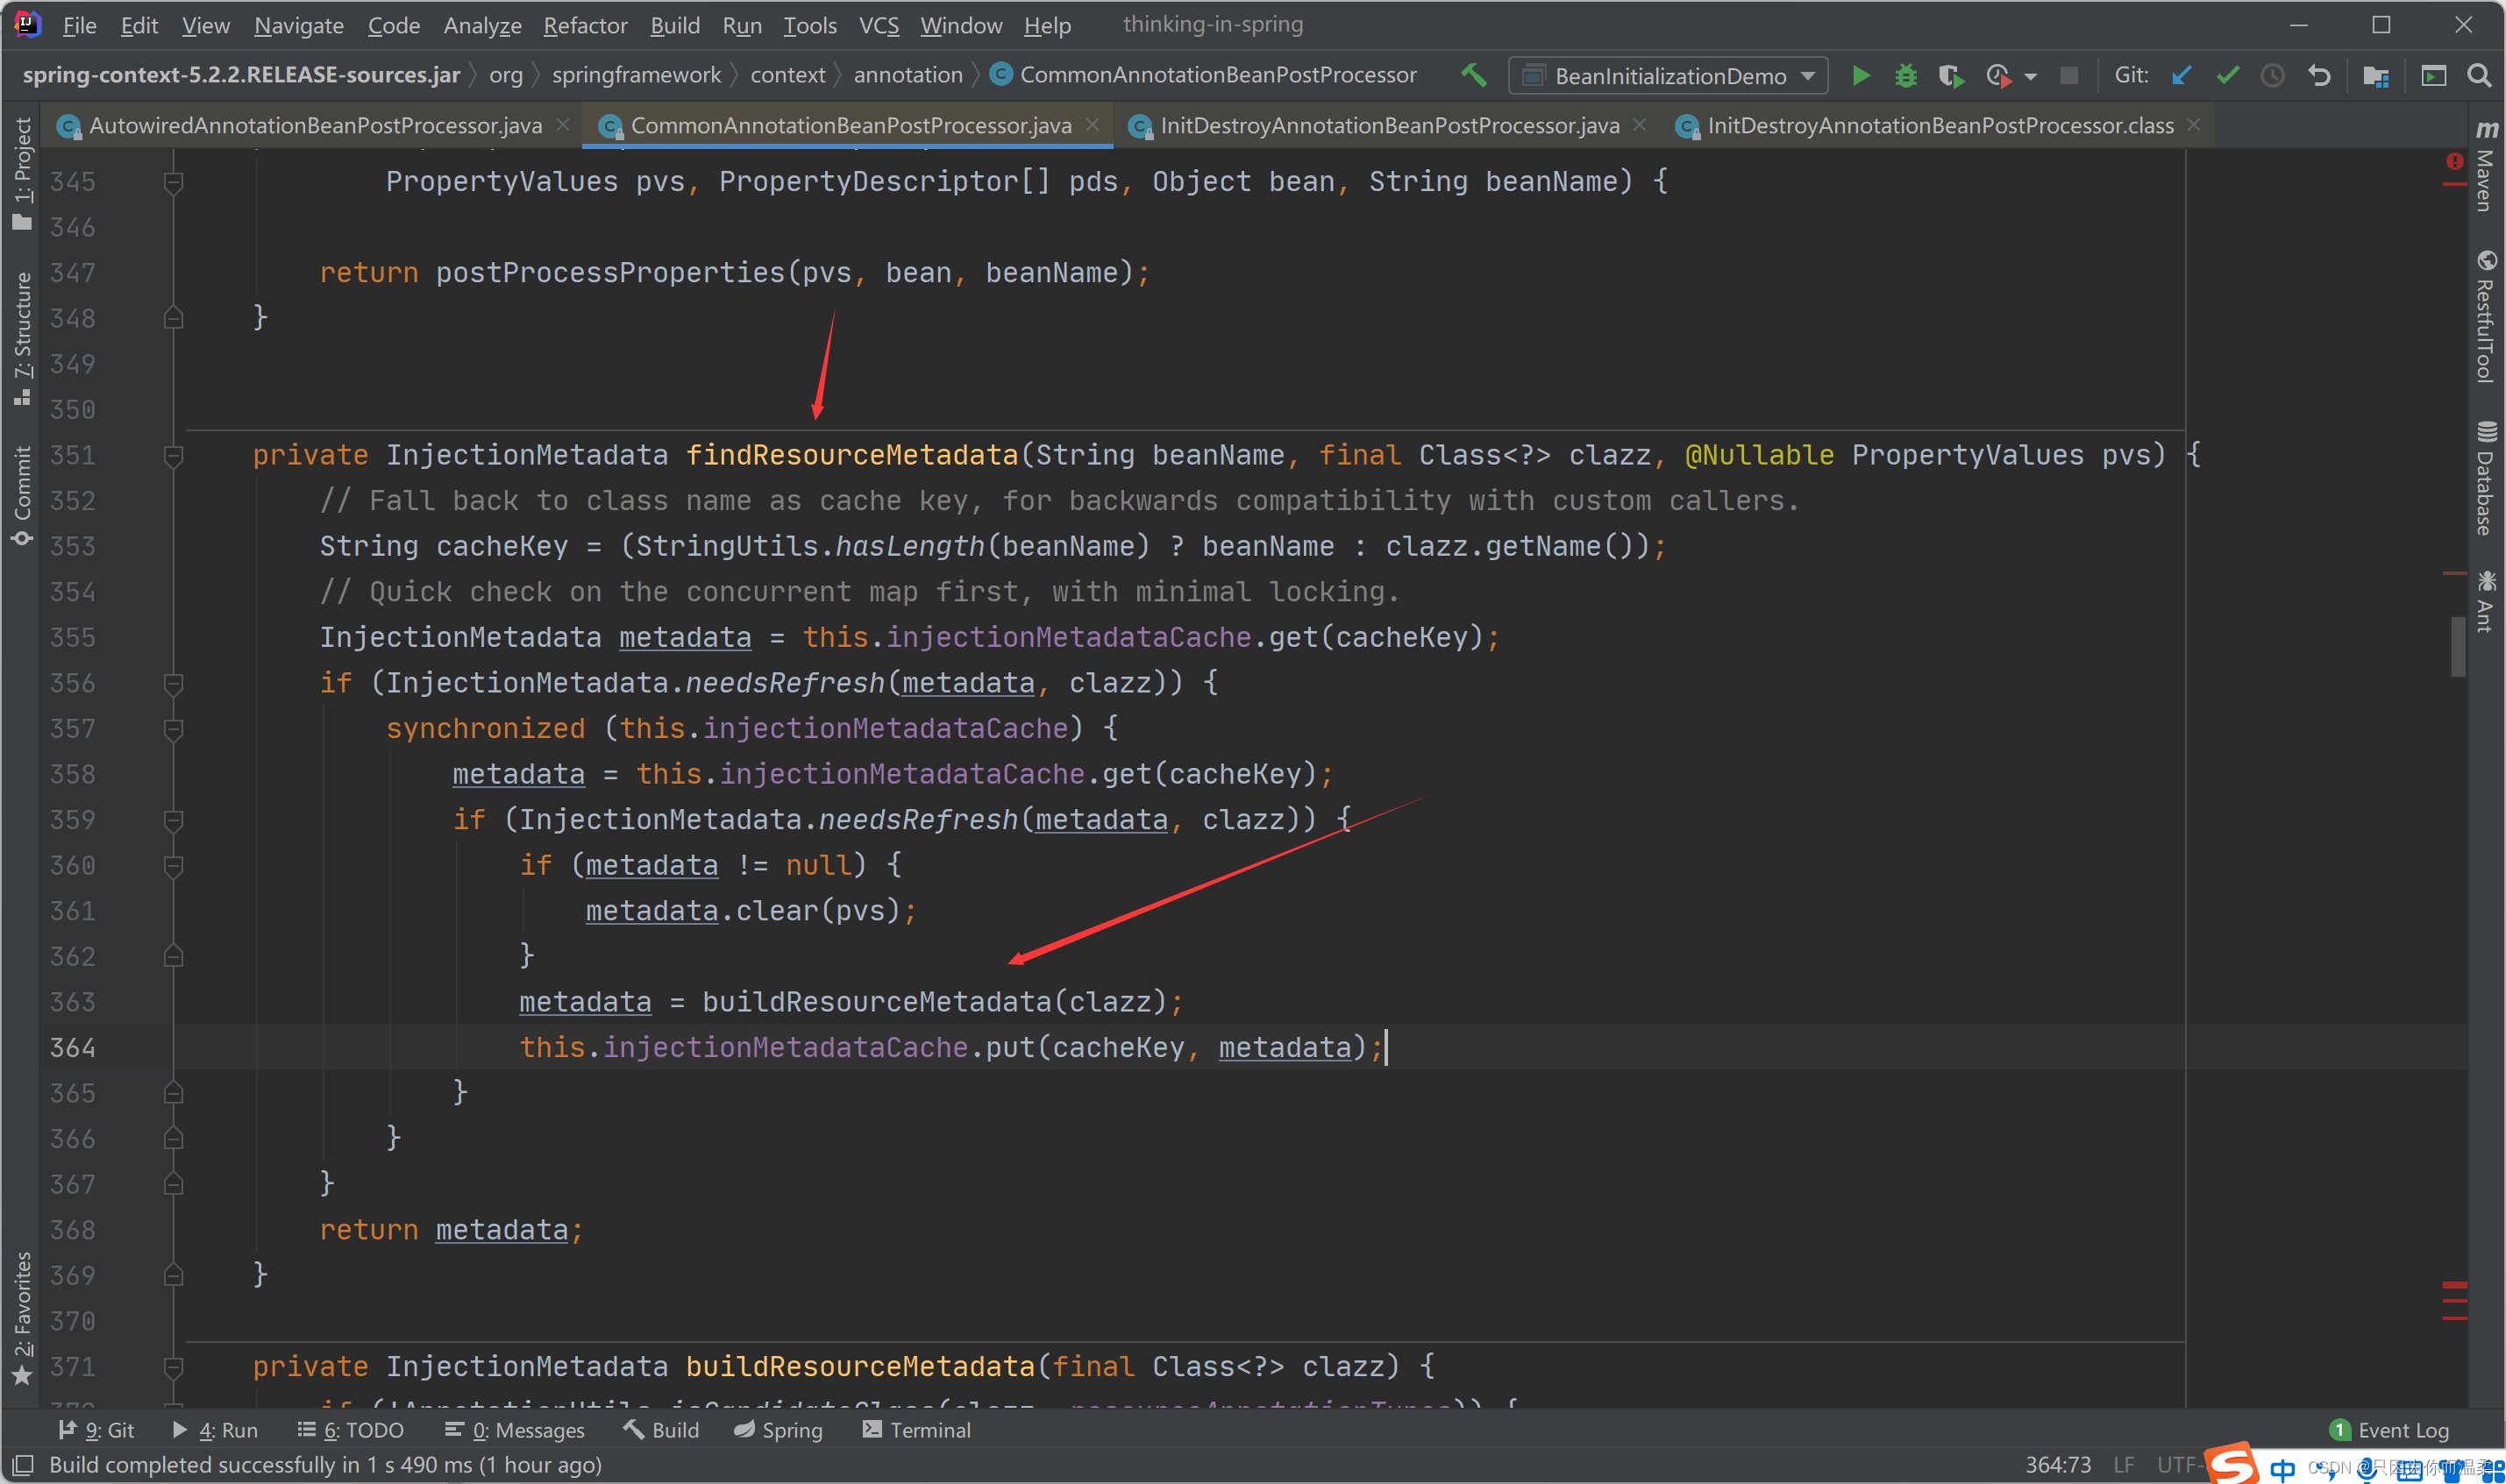This screenshot has height=1484, width=2506.
Task: Collapse the findResourceMetadata method at line 351
Action: [x=173, y=456]
